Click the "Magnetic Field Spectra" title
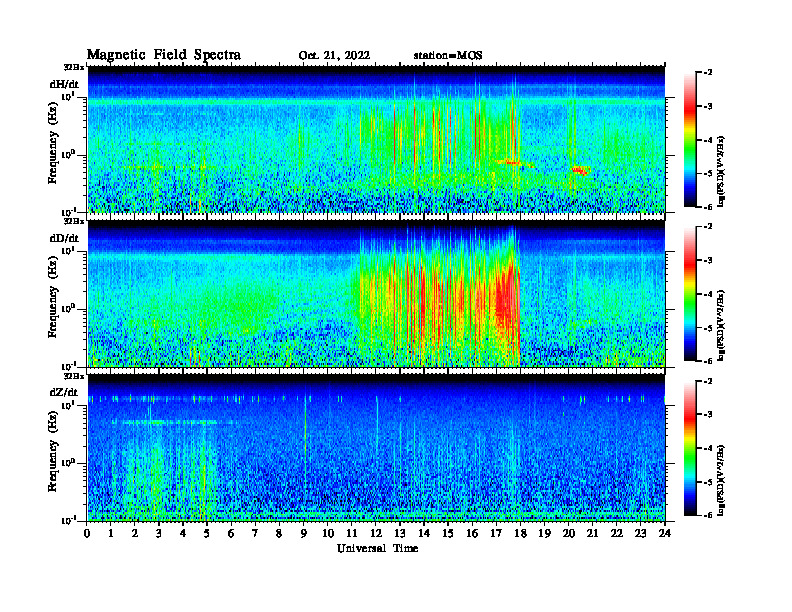Viewport: 792px width, 612px height. (164, 55)
